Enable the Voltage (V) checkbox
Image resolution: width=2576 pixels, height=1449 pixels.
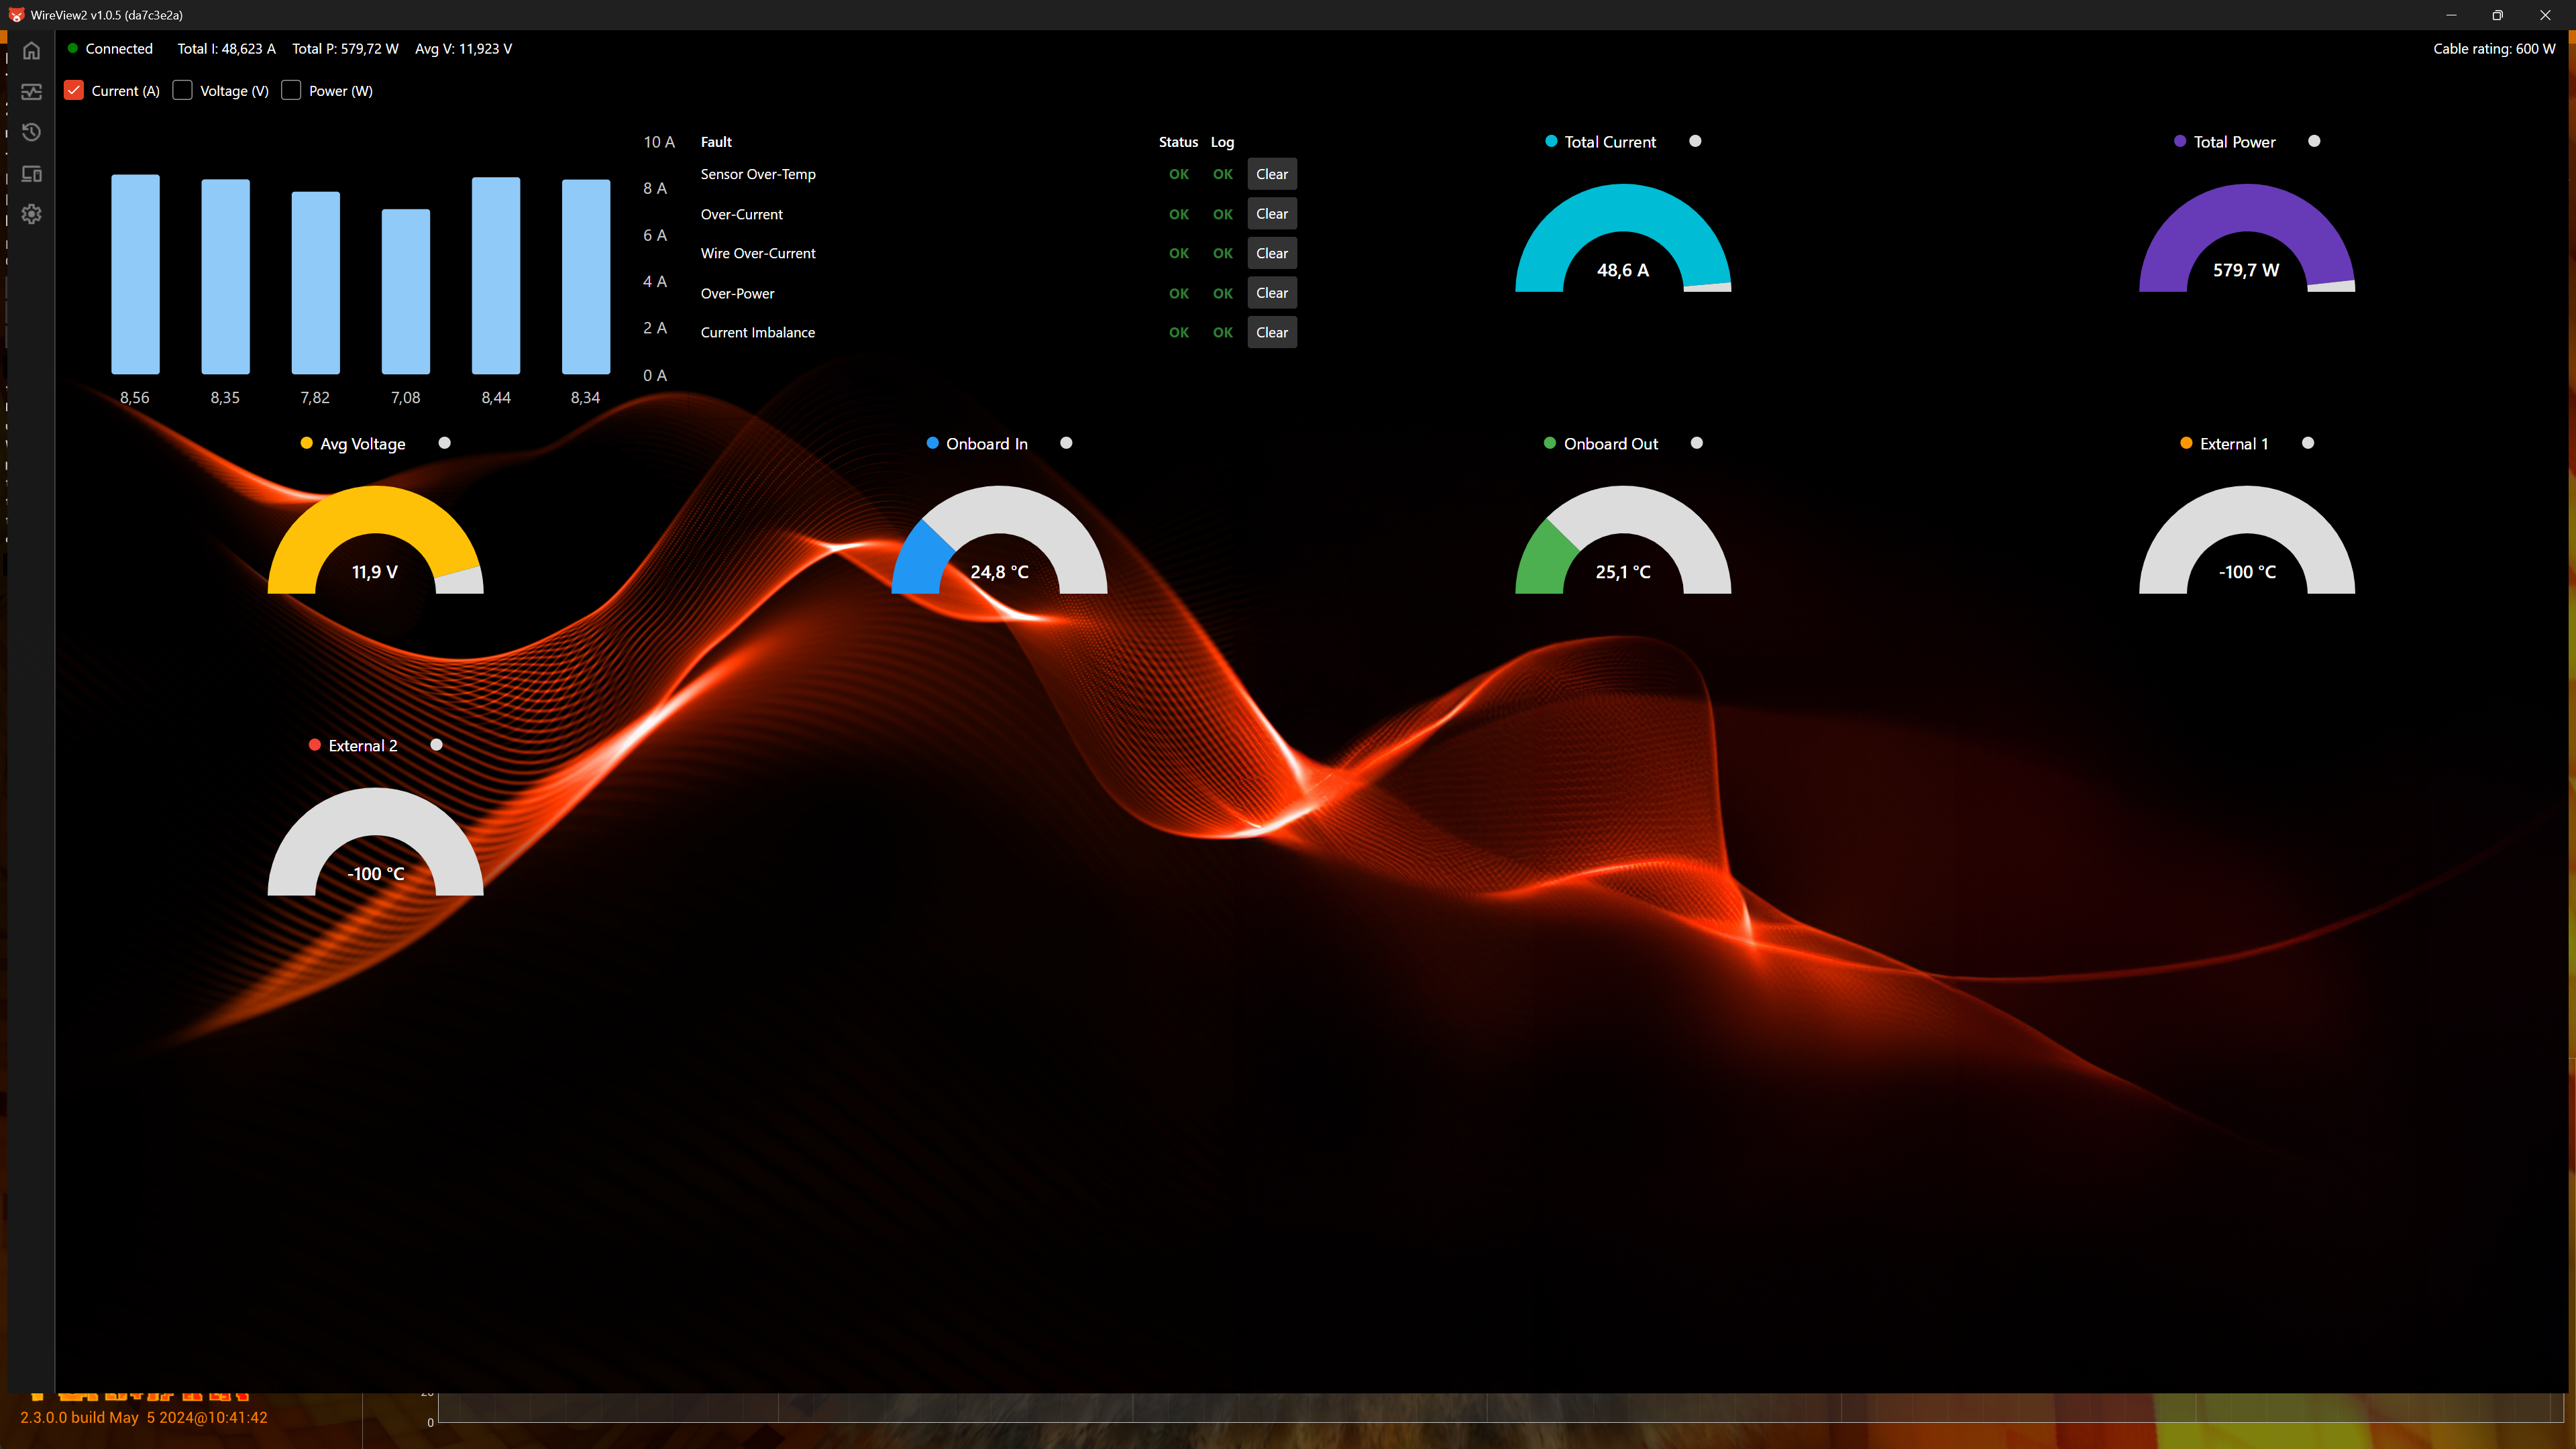point(182,90)
